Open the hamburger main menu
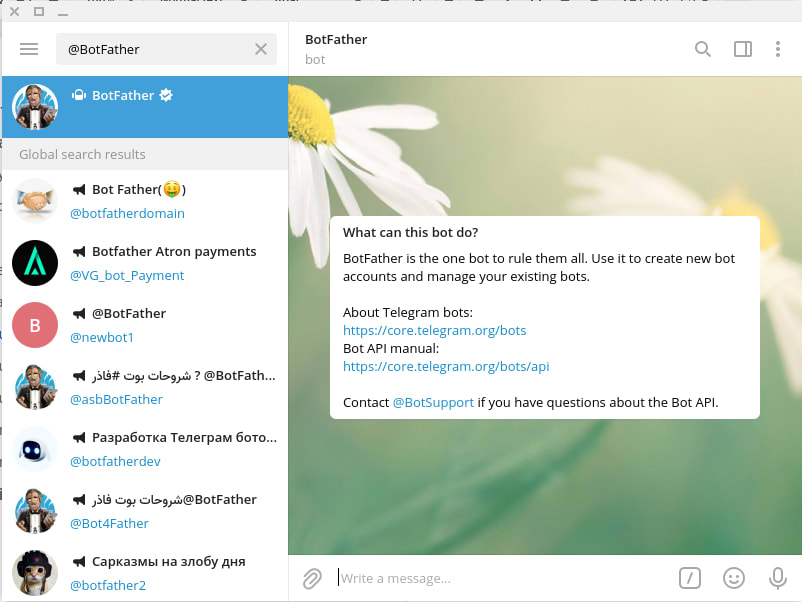 [29, 49]
